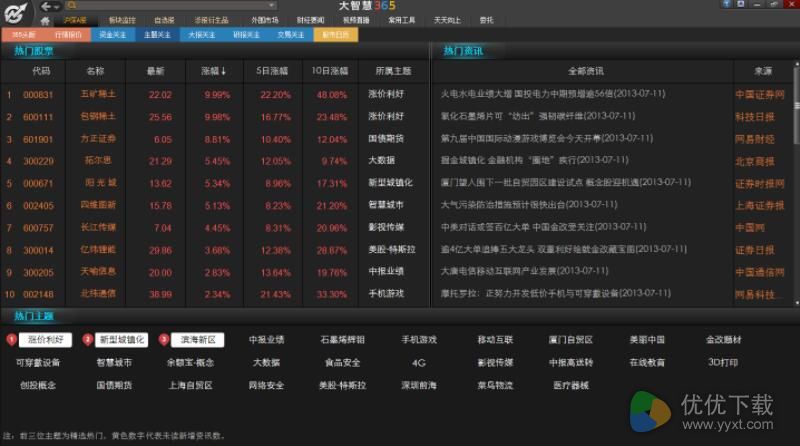Open news about 火电水电业绩大增
The image size is (800, 446).
coord(553,94)
